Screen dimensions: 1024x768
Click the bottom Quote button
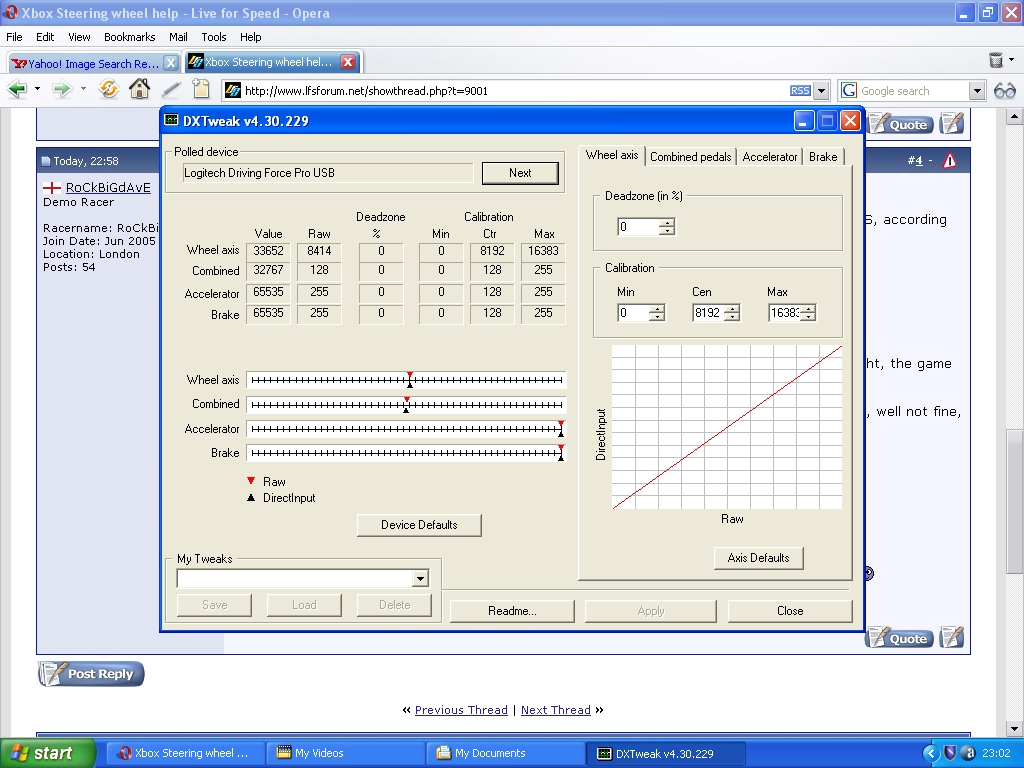pyautogui.click(x=900, y=638)
